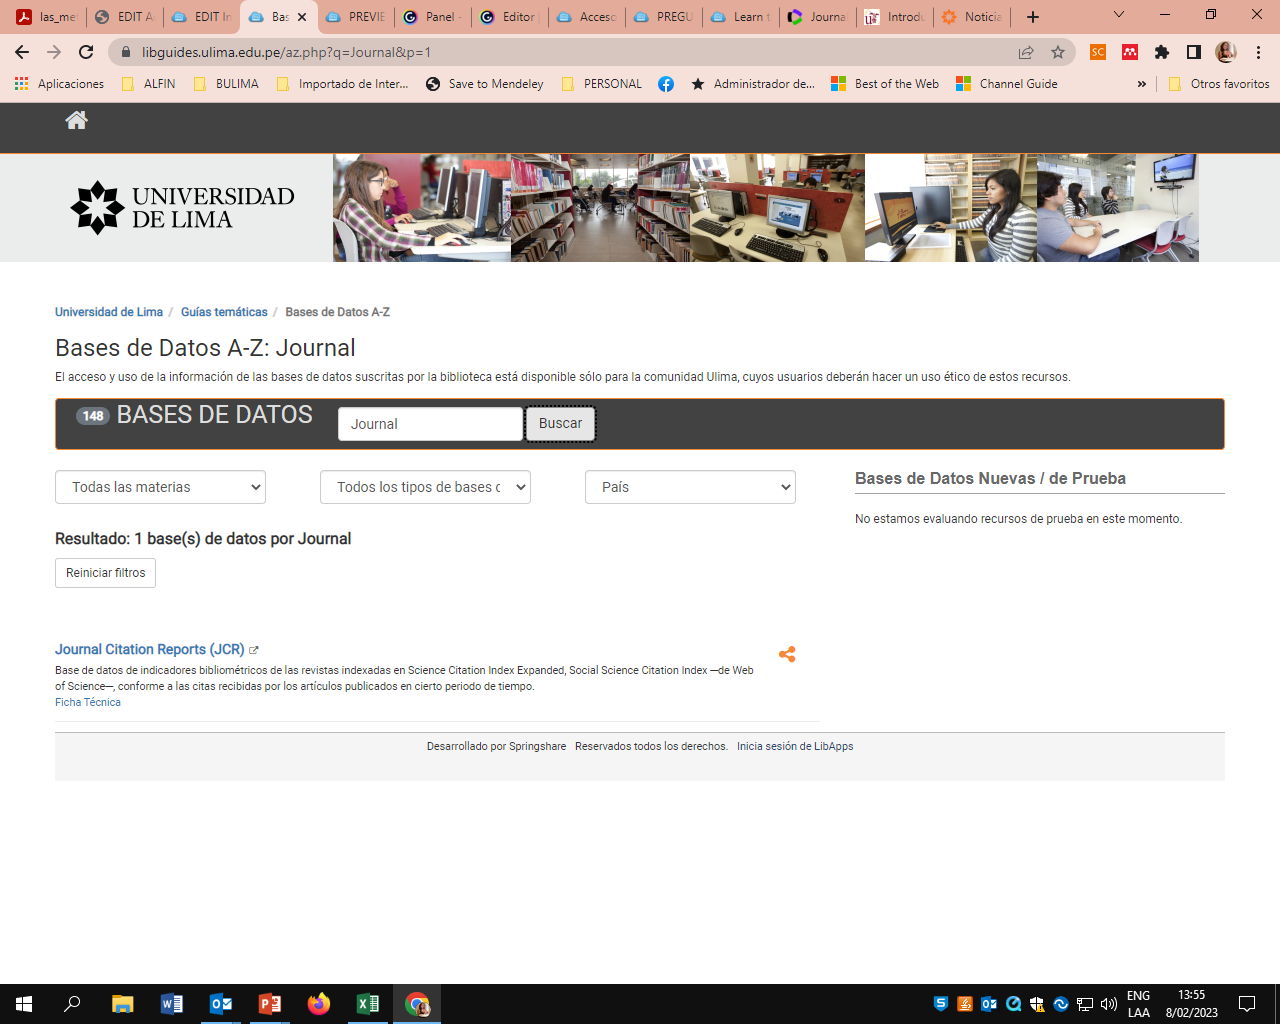Switch to the PREVIE browser tab

pos(355,17)
